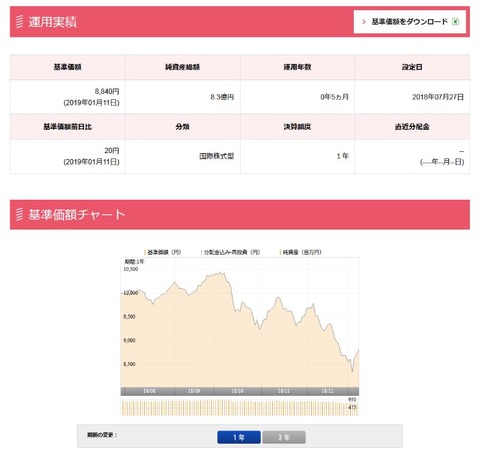
Task: Click the red chevron arrow beside 基準価額をダウンロード
Action: [364, 22]
